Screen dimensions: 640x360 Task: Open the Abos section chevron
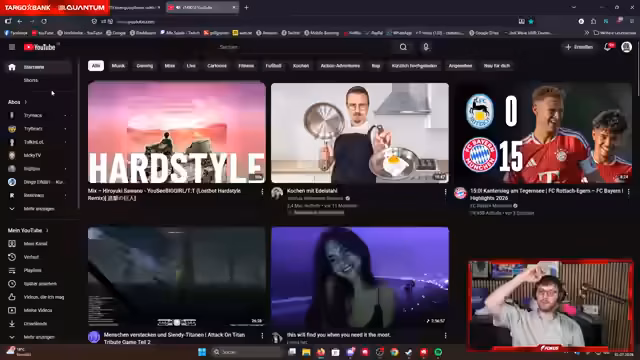(26, 102)
